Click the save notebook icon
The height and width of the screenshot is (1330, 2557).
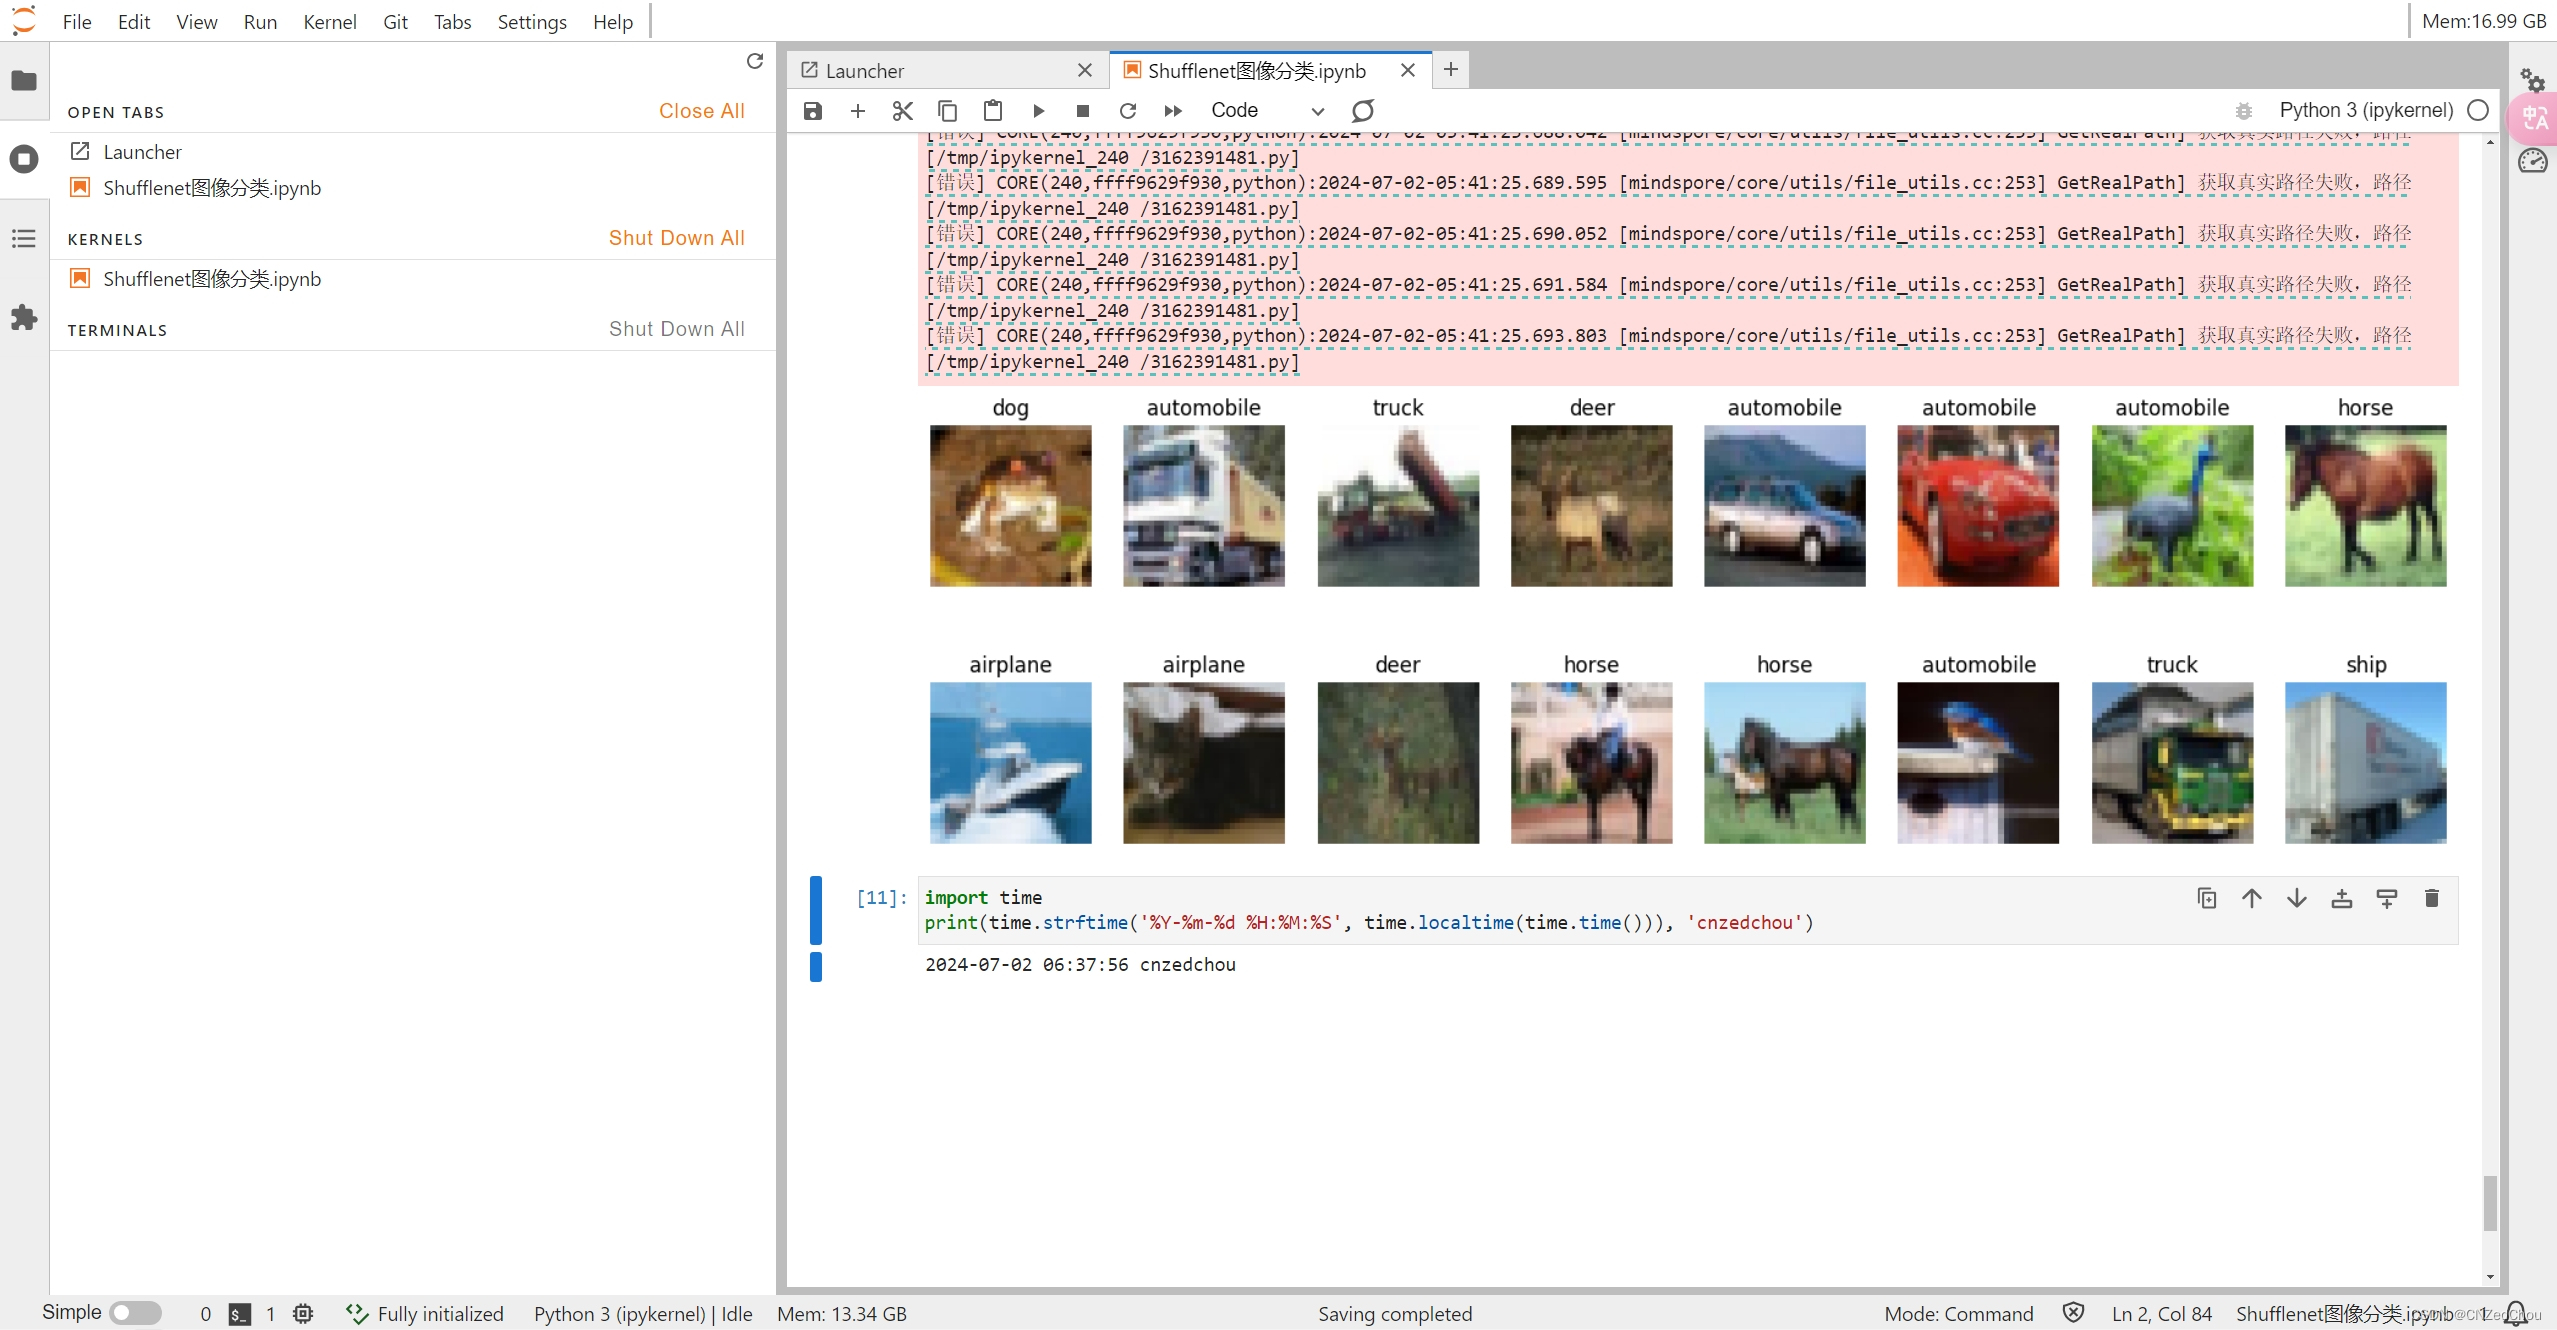tap(815, 110)
